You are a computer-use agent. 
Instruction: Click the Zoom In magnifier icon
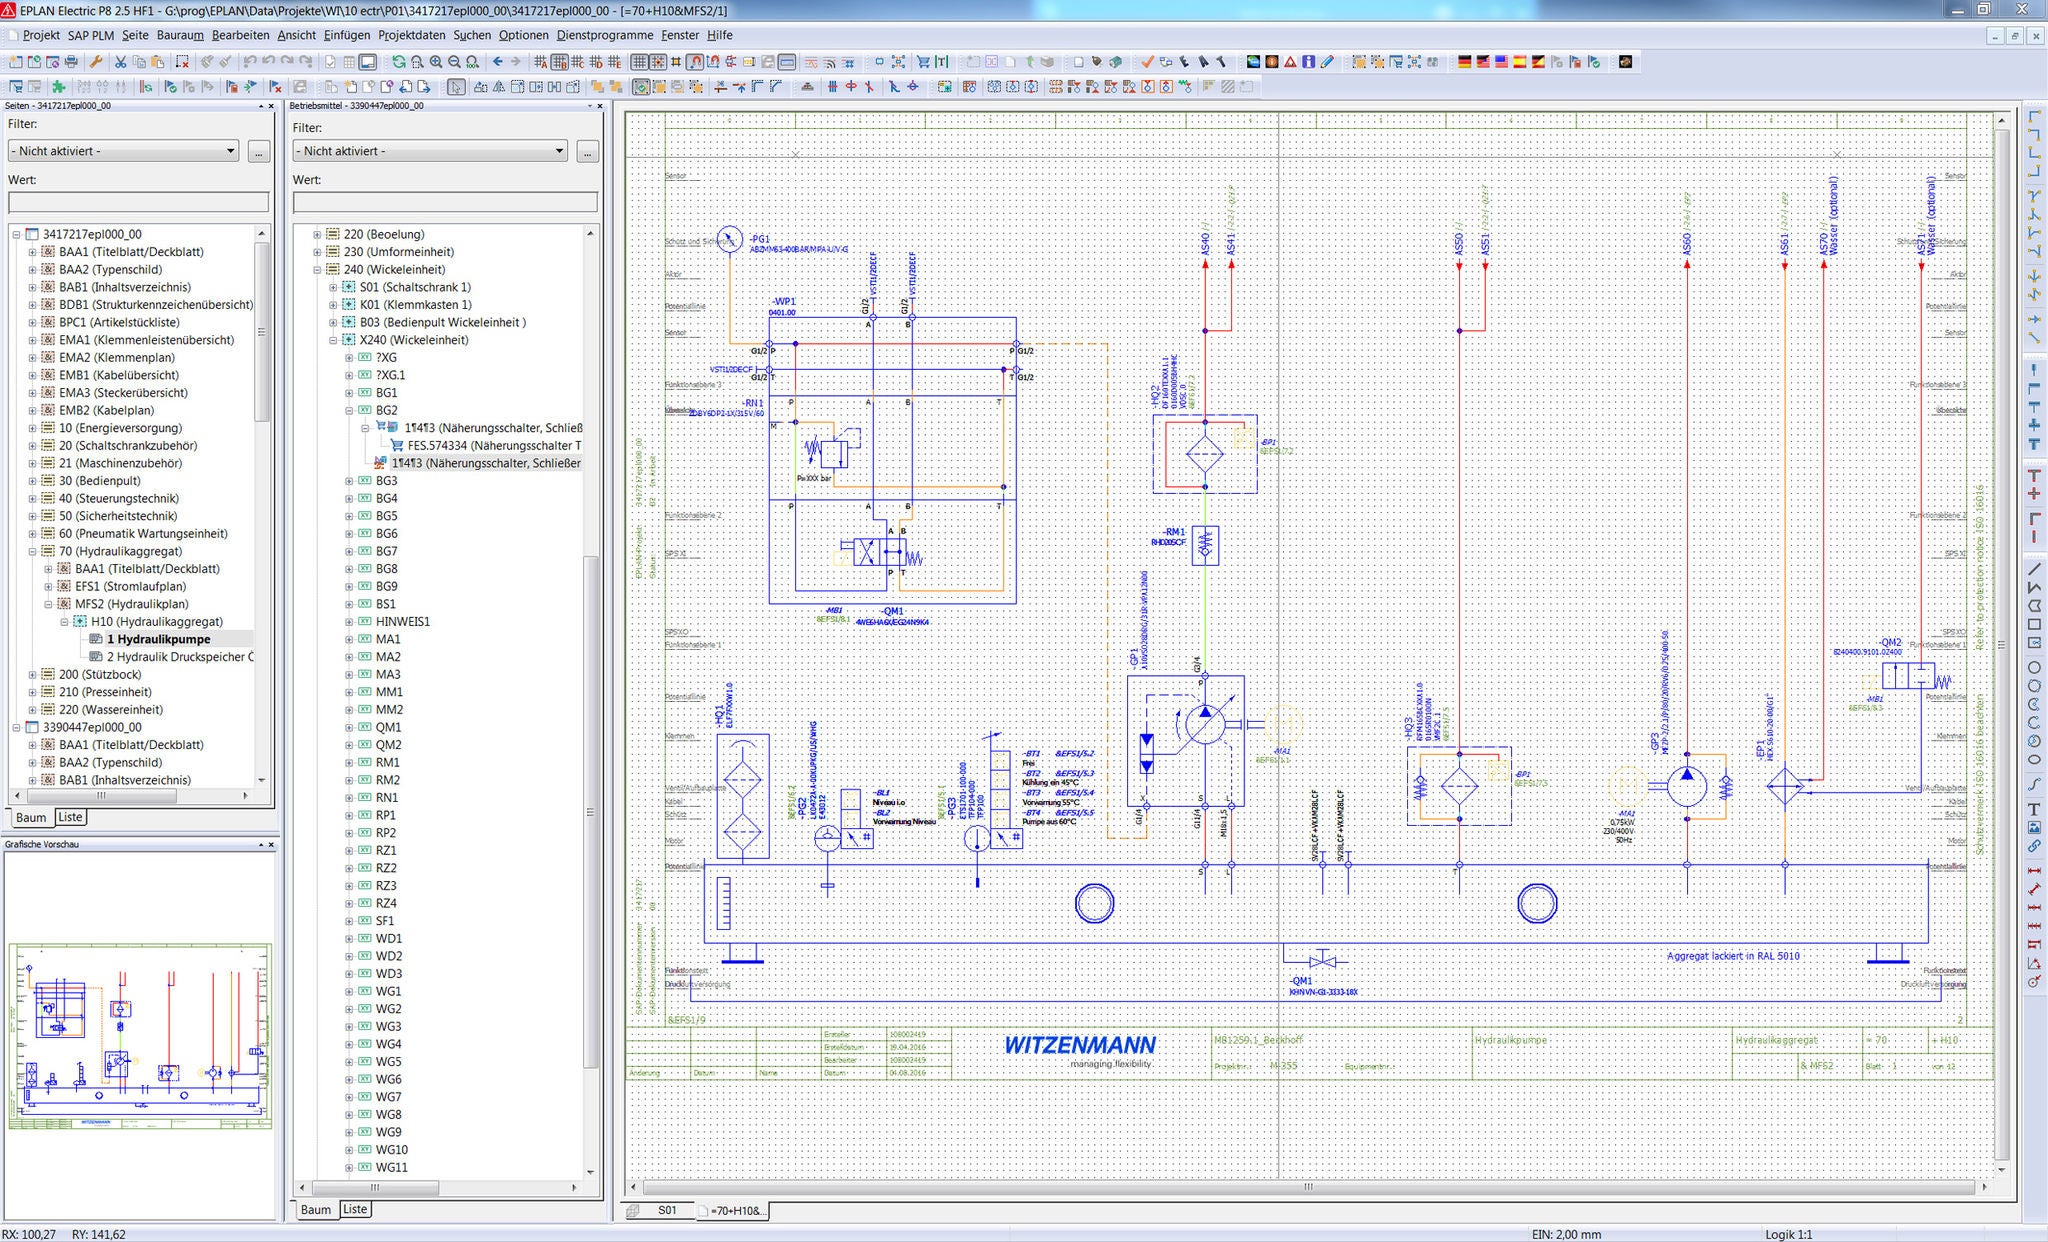pyautogui.click(x=436, y=62)
